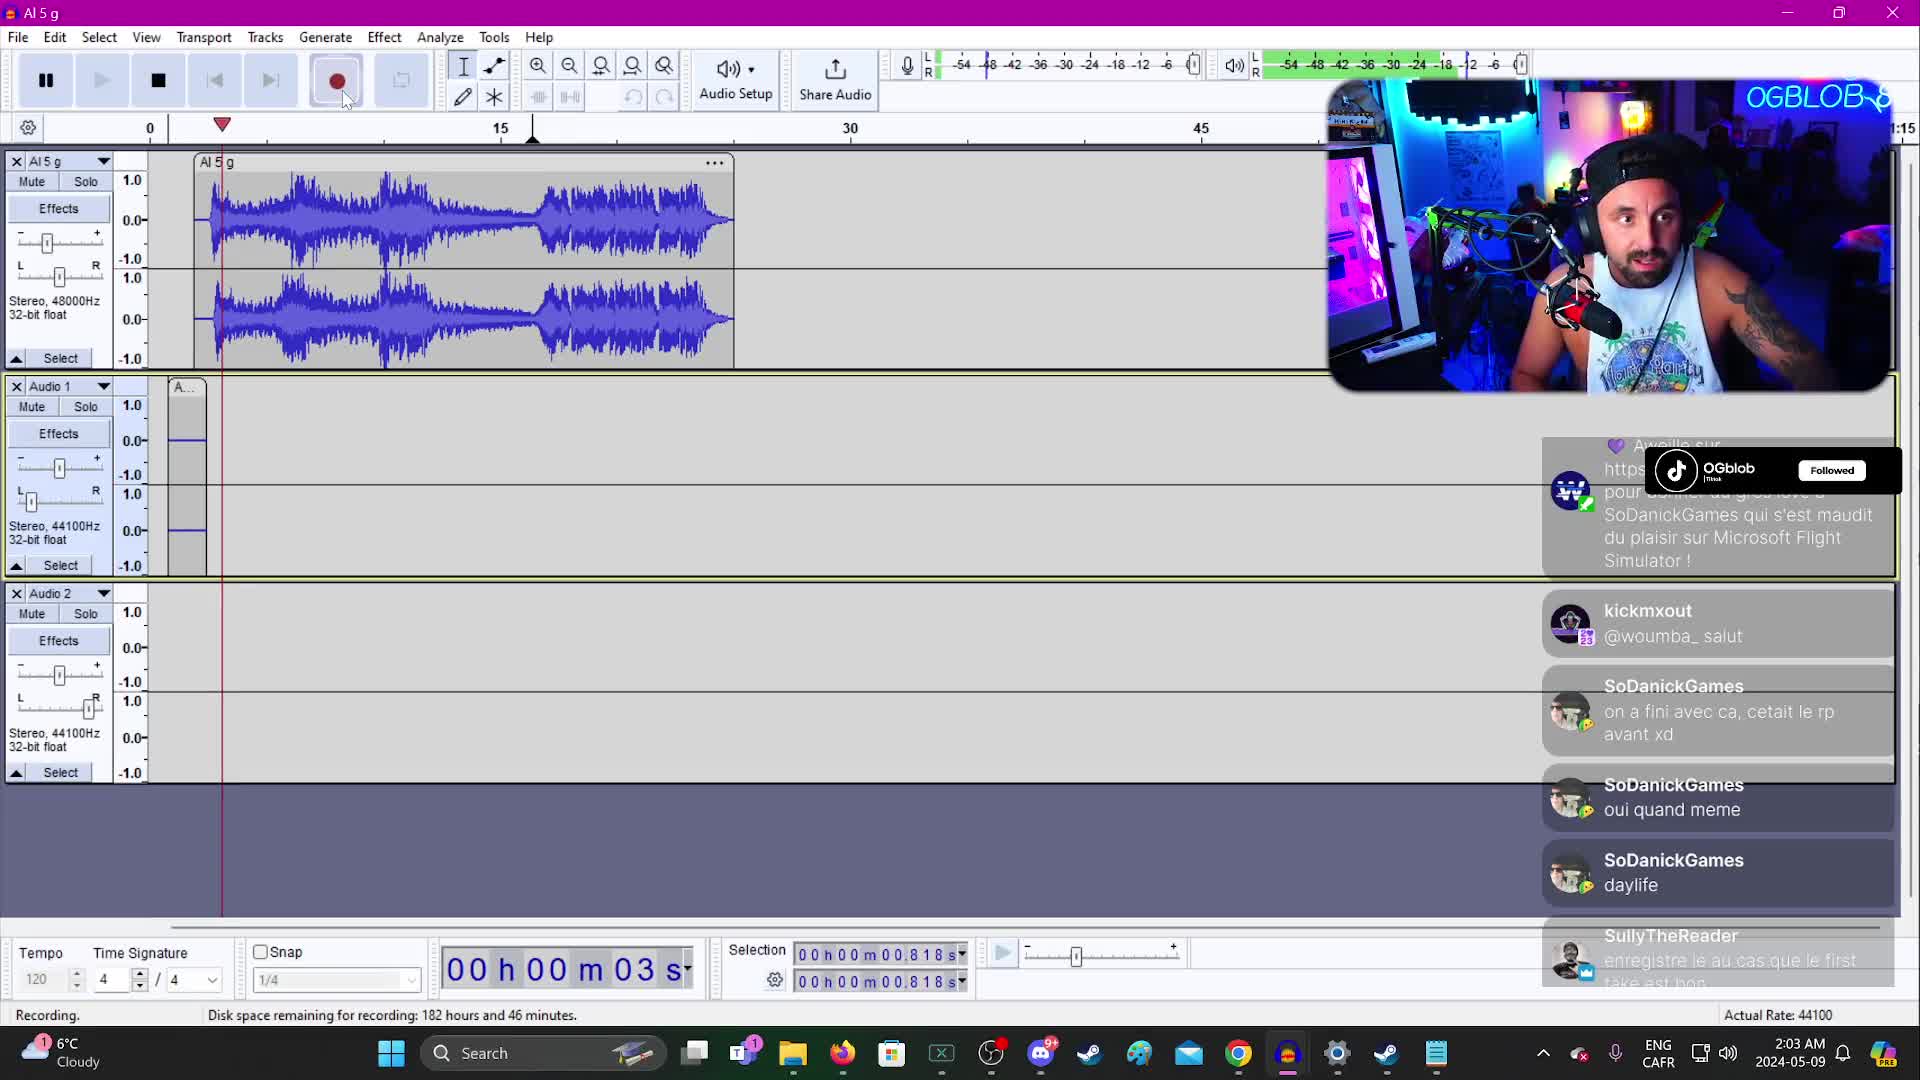The width and height of the screenshot is (1920, 1080).
Task: Collapse AI 5 g track with arrow
Action: click(16, 358)
